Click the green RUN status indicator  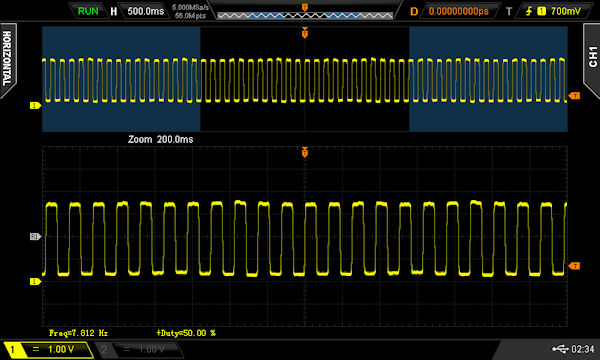88,11
